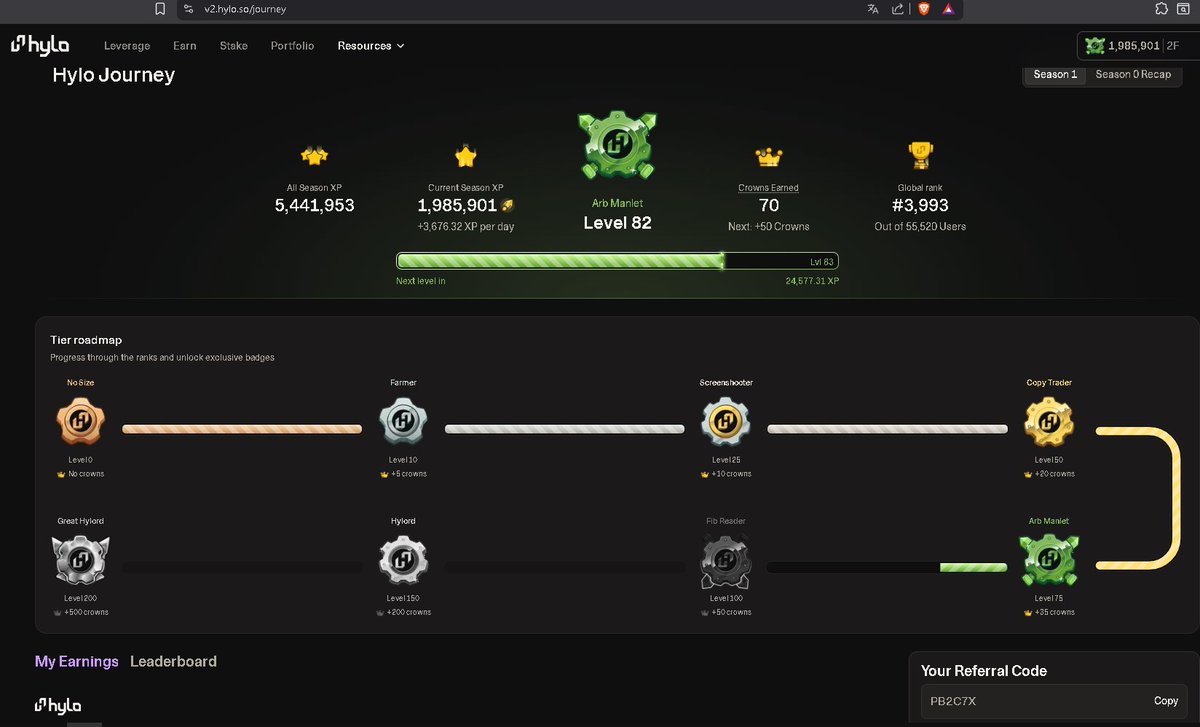Open Brave Shields lion icon

click(923, 9)
